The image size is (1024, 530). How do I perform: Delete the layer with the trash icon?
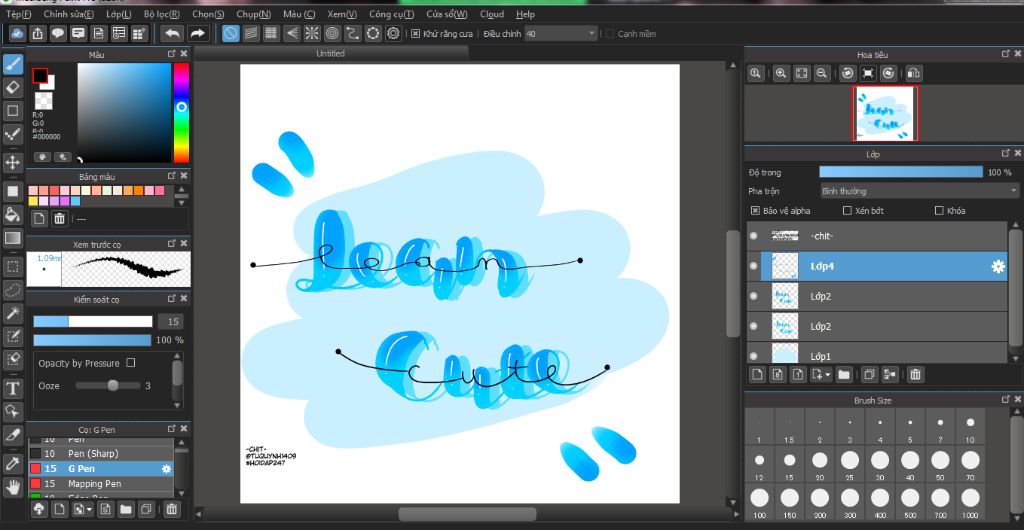(915, 375)
